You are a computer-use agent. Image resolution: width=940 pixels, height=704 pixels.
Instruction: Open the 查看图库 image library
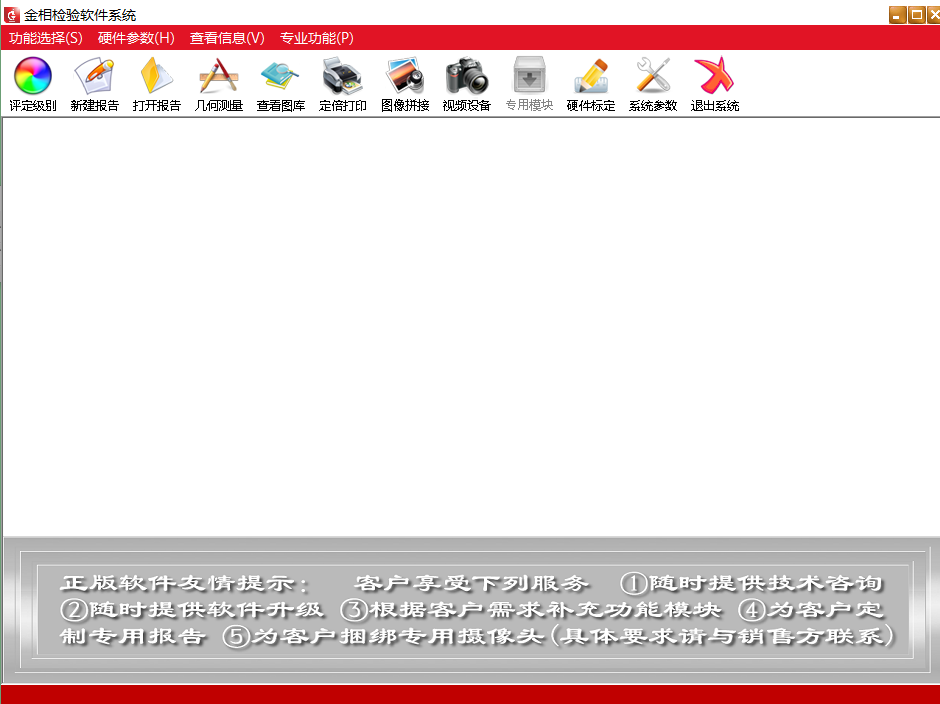(x=280, y=77)
